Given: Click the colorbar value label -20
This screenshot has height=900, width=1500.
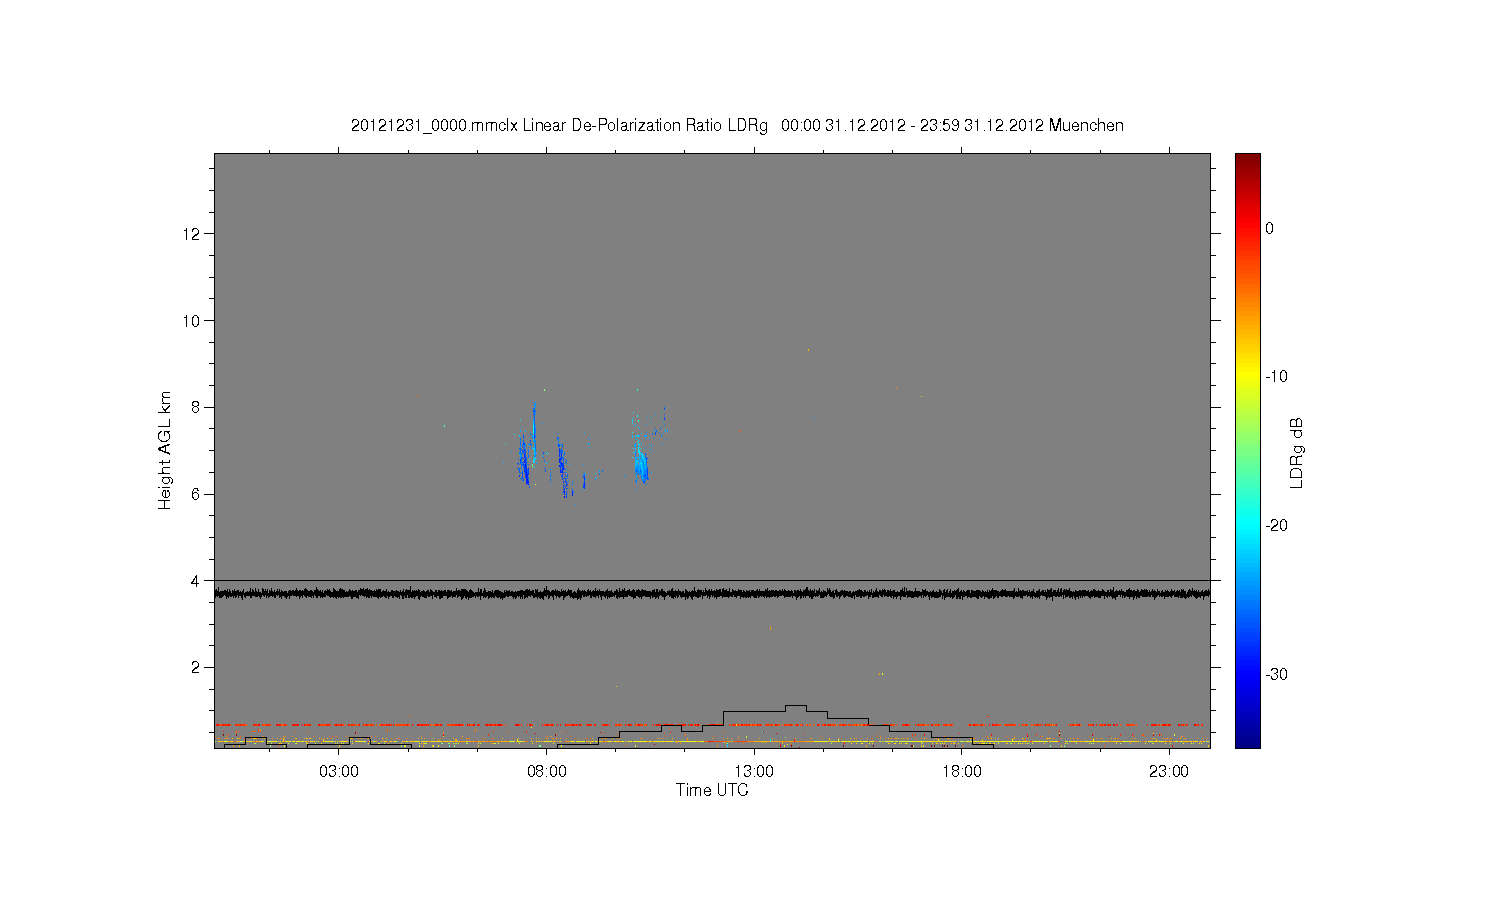Looking at the screenshot, I should point(1276,526).
